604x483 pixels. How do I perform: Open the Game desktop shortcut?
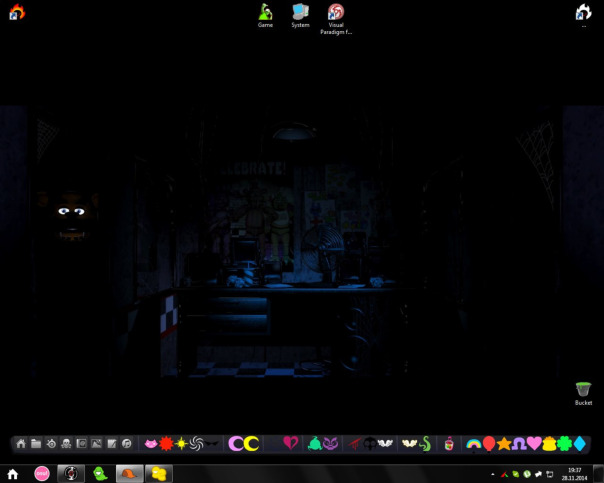(265, 13)
